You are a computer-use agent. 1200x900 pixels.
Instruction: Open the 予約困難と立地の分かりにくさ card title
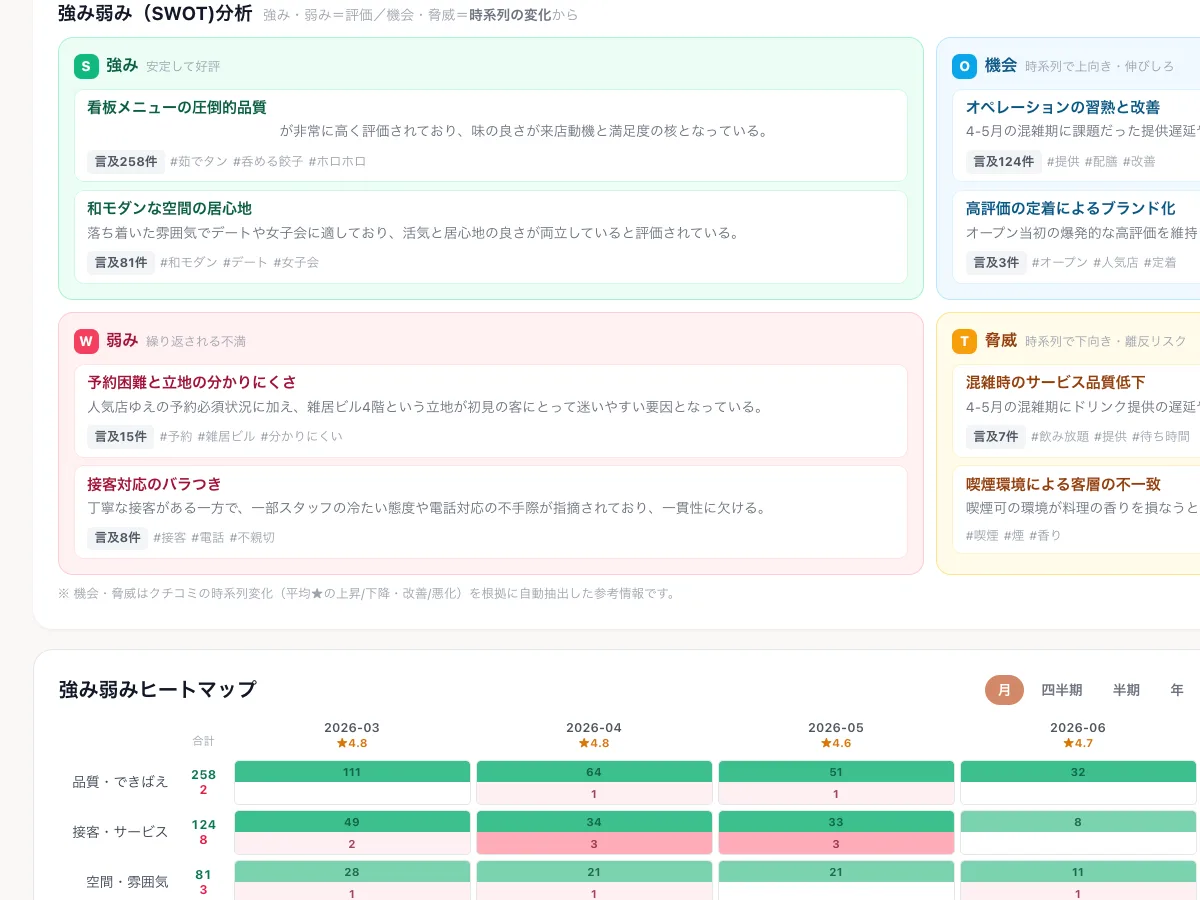click(x=192, y=382)
